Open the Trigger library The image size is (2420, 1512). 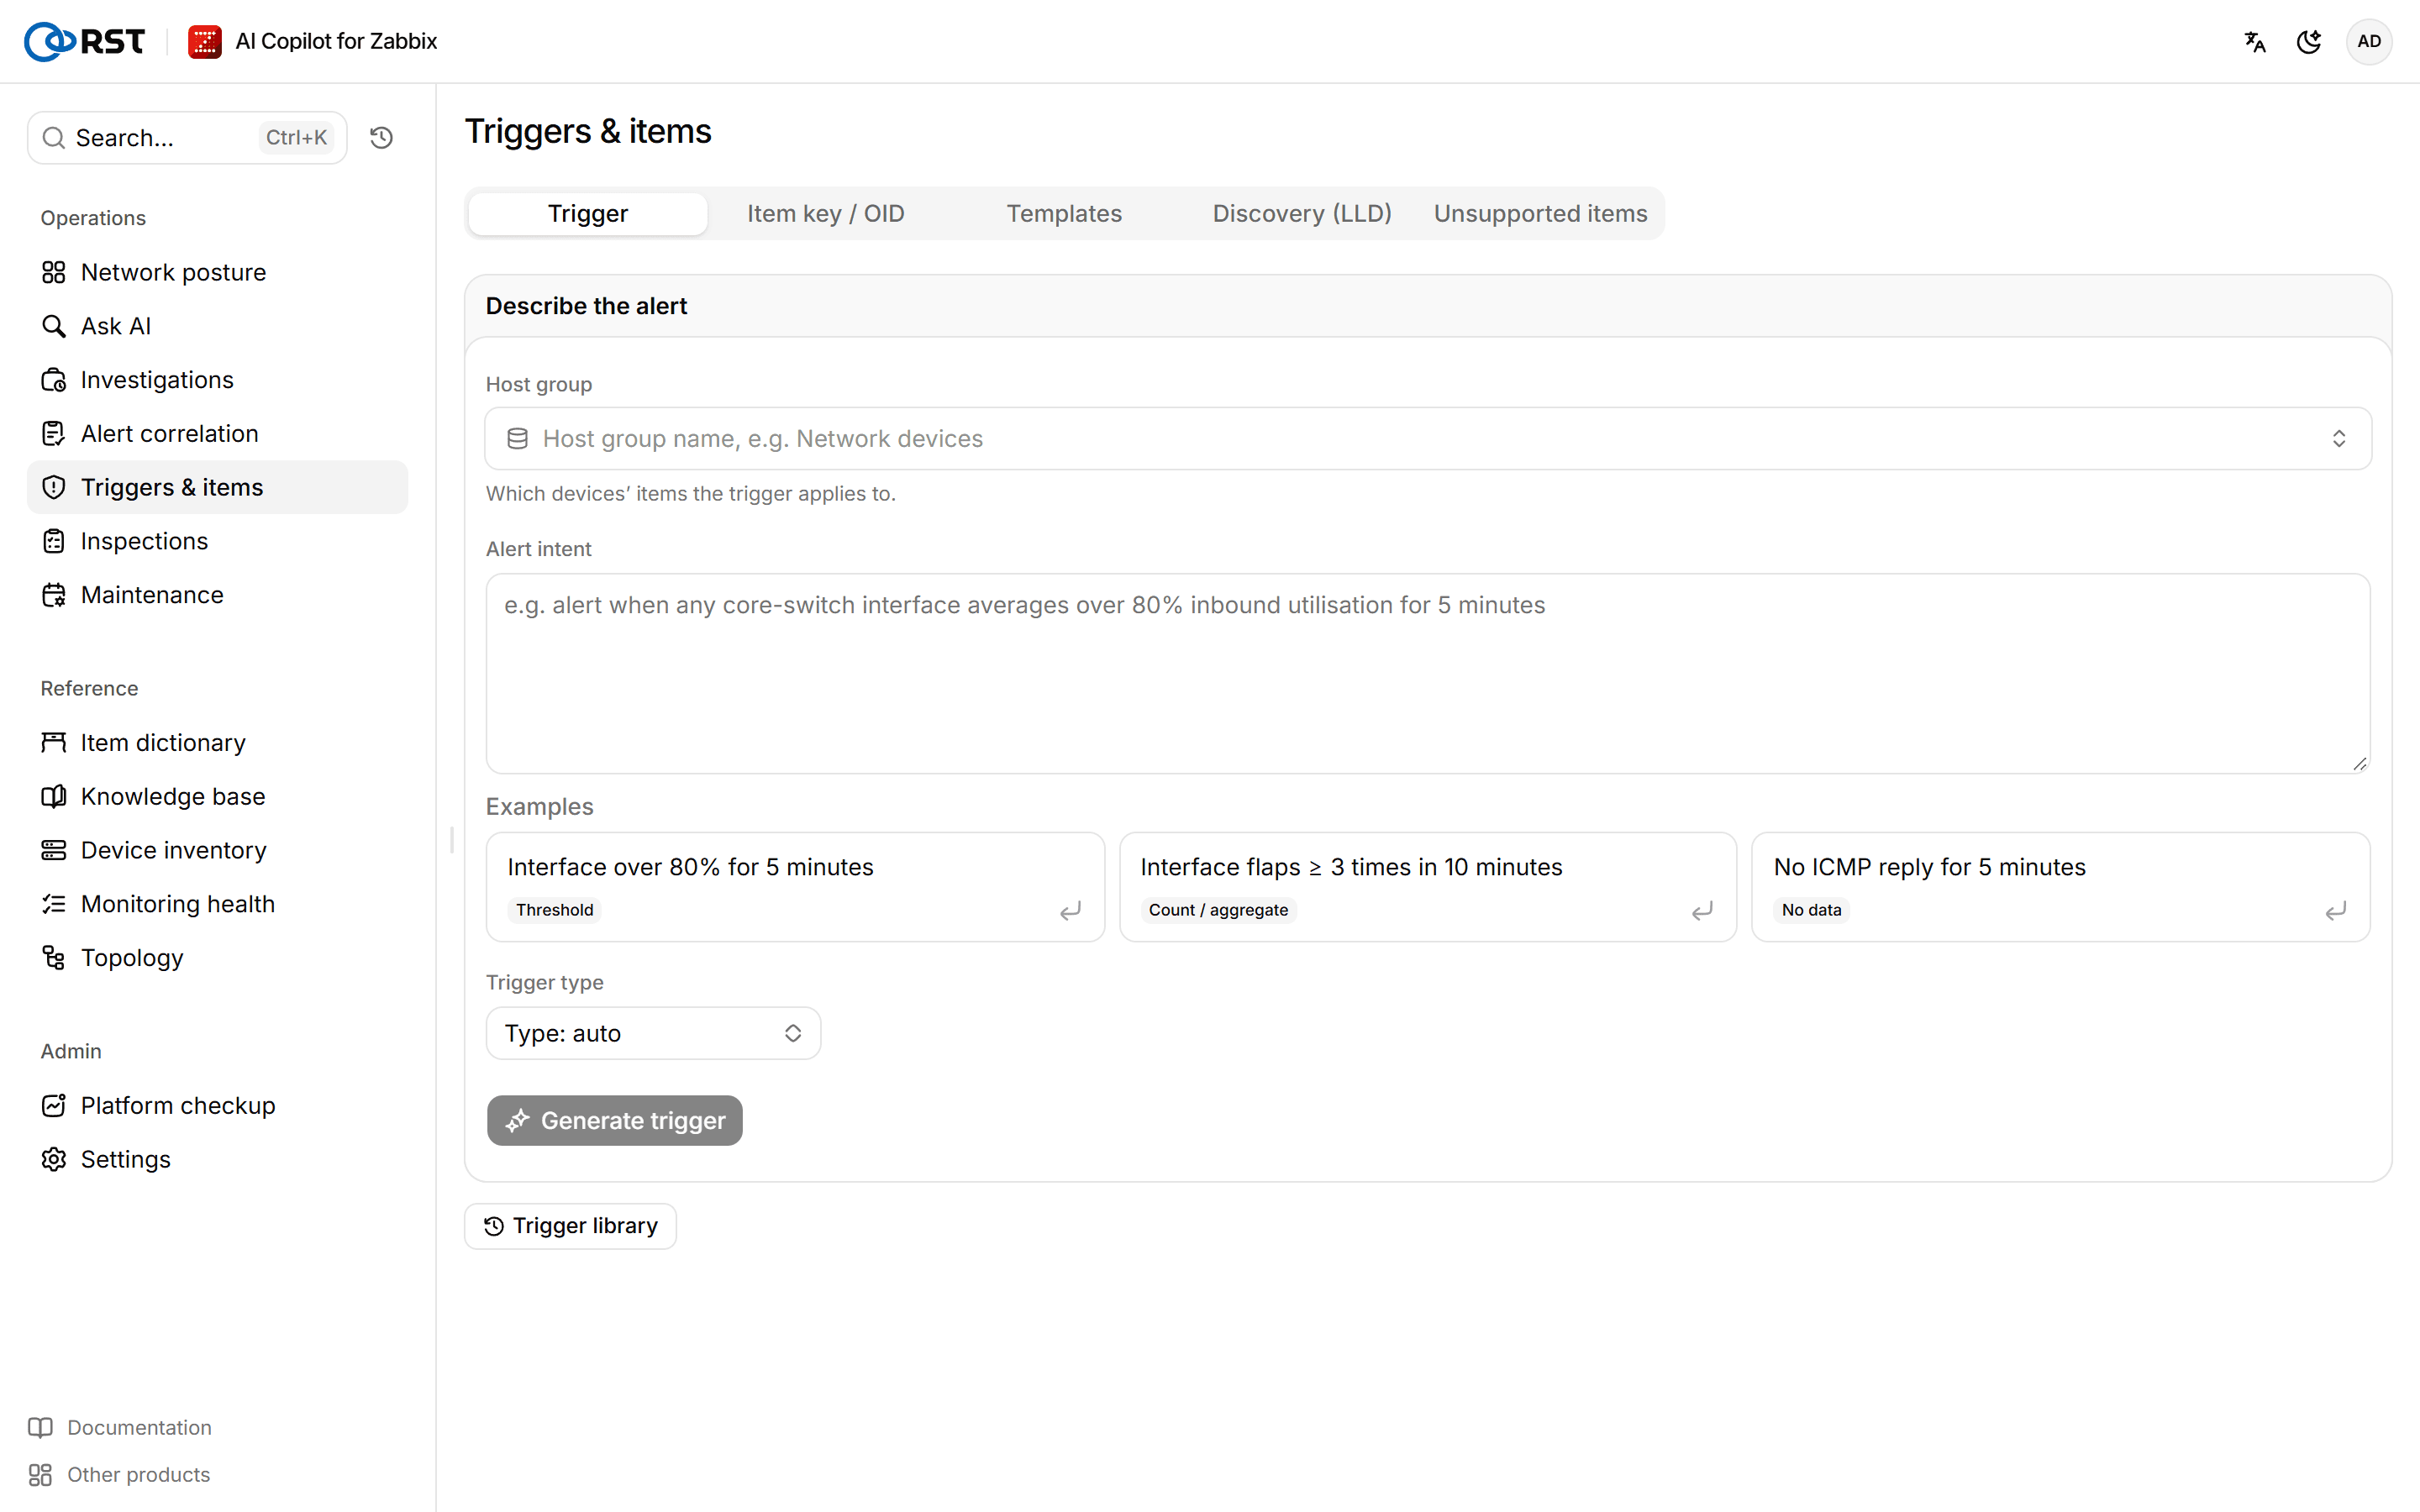tap(570, 1226)
